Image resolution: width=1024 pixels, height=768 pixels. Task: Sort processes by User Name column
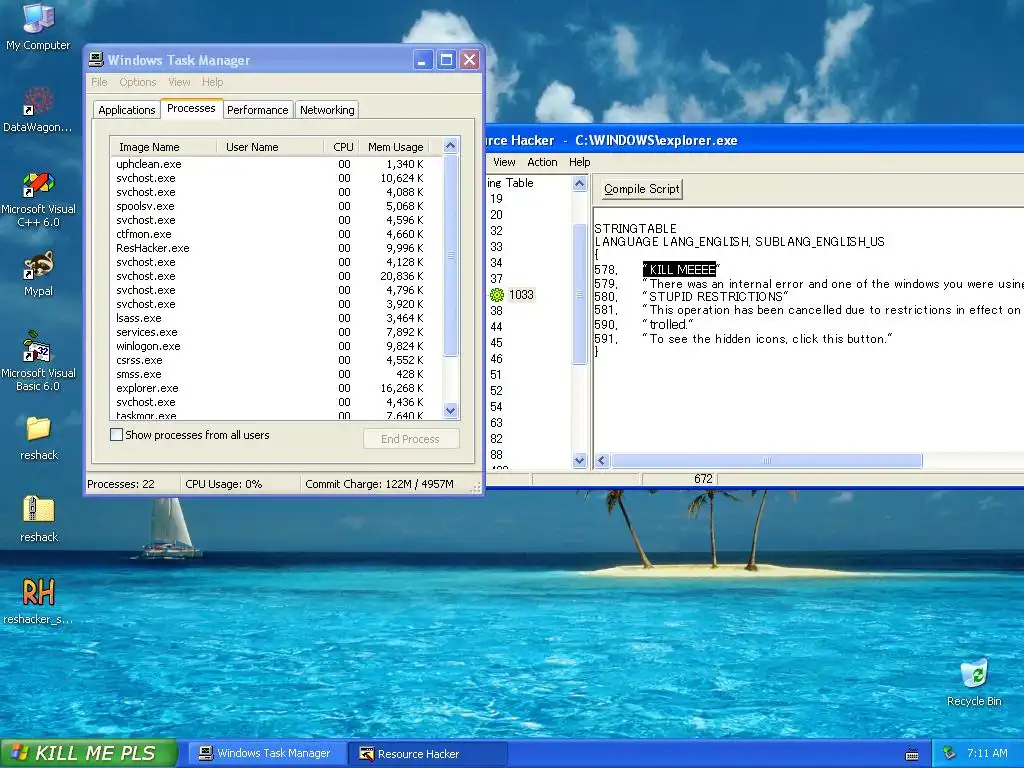click(270, 147)
